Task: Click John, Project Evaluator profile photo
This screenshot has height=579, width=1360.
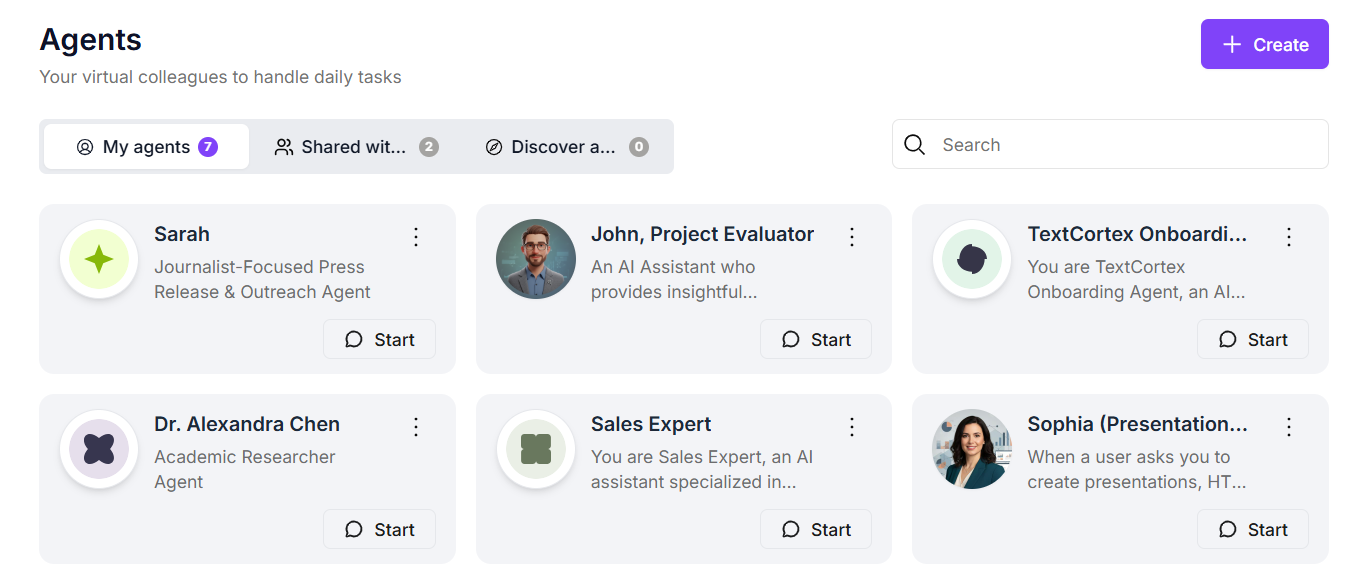Action: coord(536,260)
